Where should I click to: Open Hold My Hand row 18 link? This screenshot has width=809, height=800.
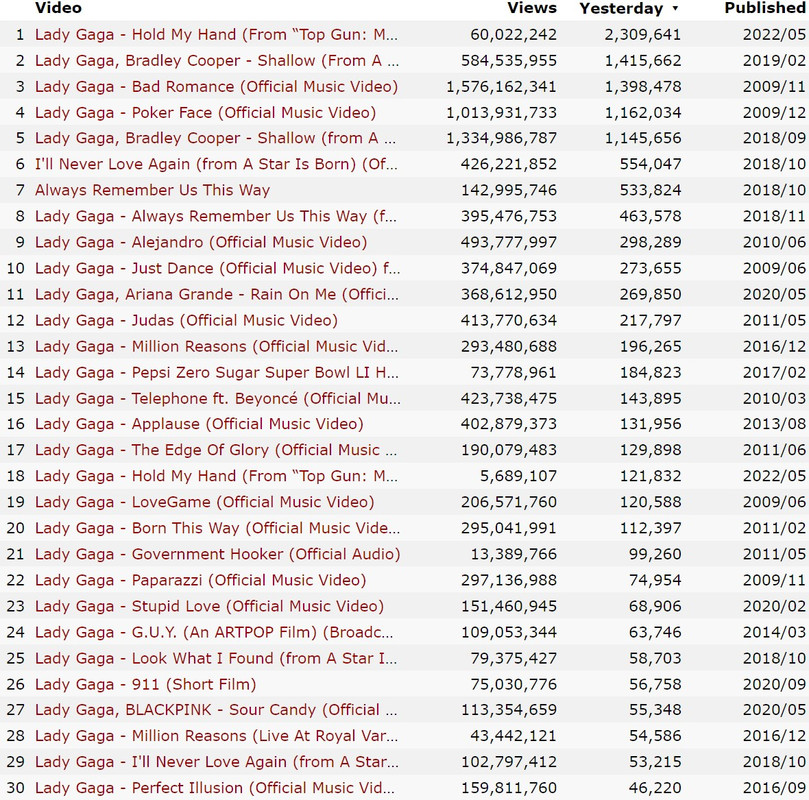(216, 476)
